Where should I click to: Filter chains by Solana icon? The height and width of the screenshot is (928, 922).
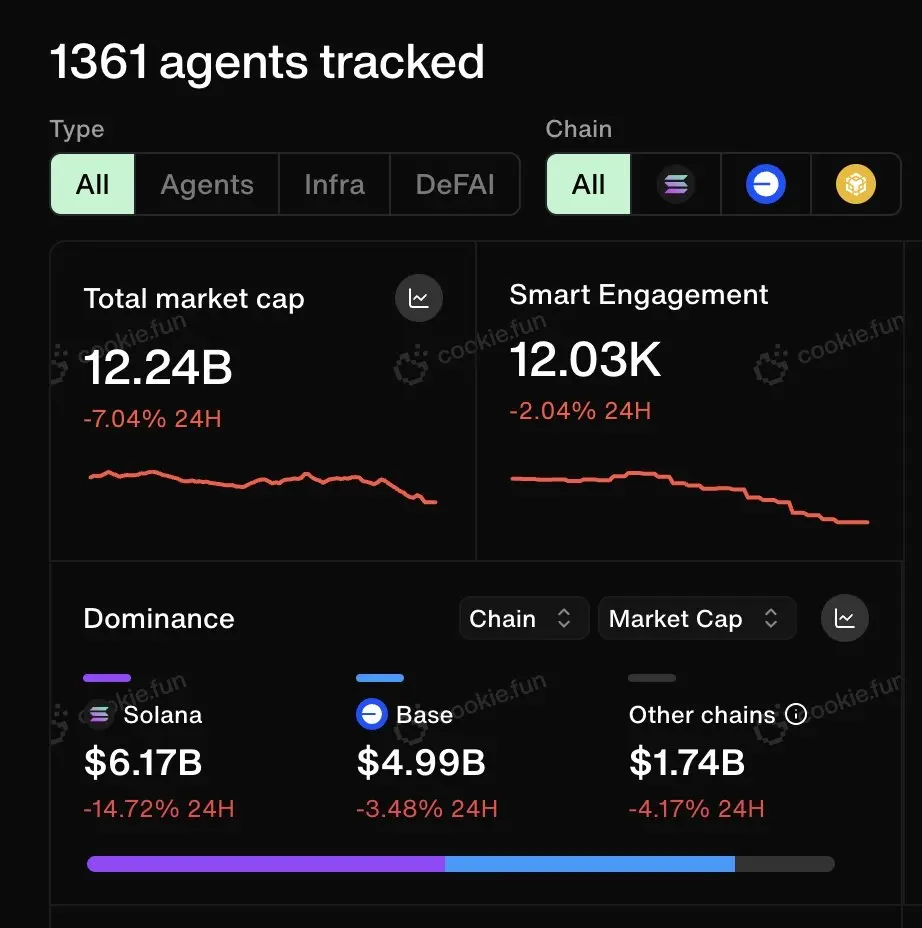[x=676, y=185]
